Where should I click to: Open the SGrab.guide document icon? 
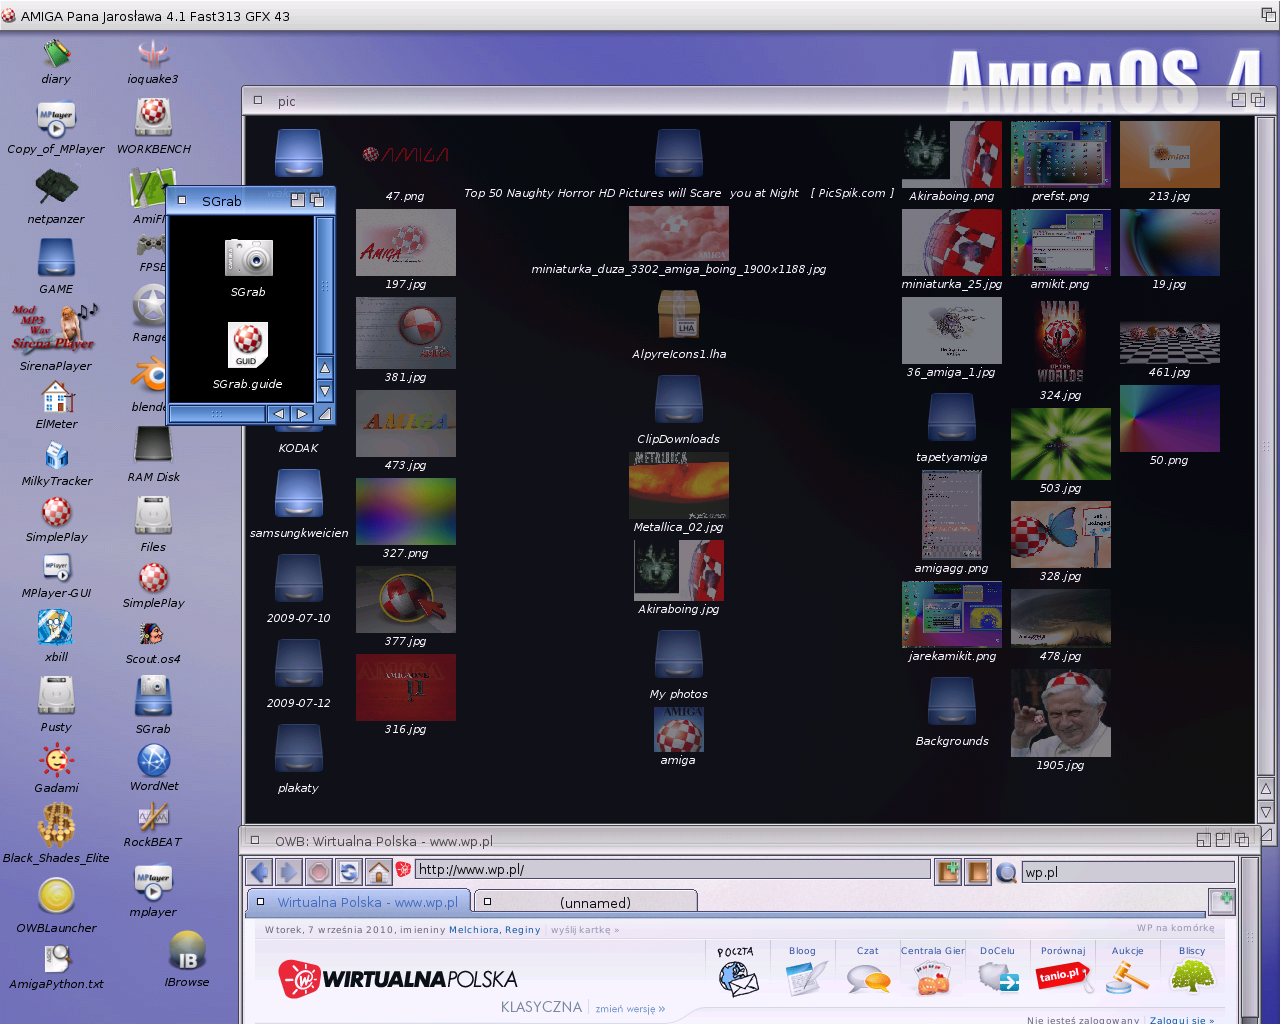point(247,347)
